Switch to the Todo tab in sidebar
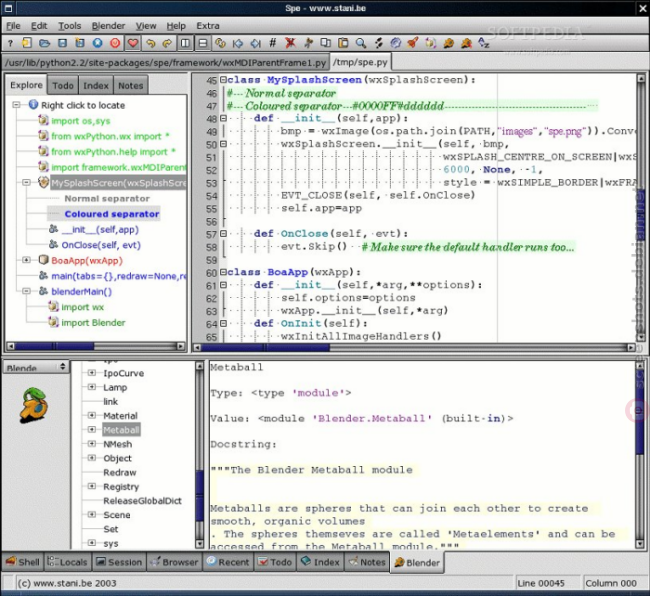 click(x=63, y=85)
